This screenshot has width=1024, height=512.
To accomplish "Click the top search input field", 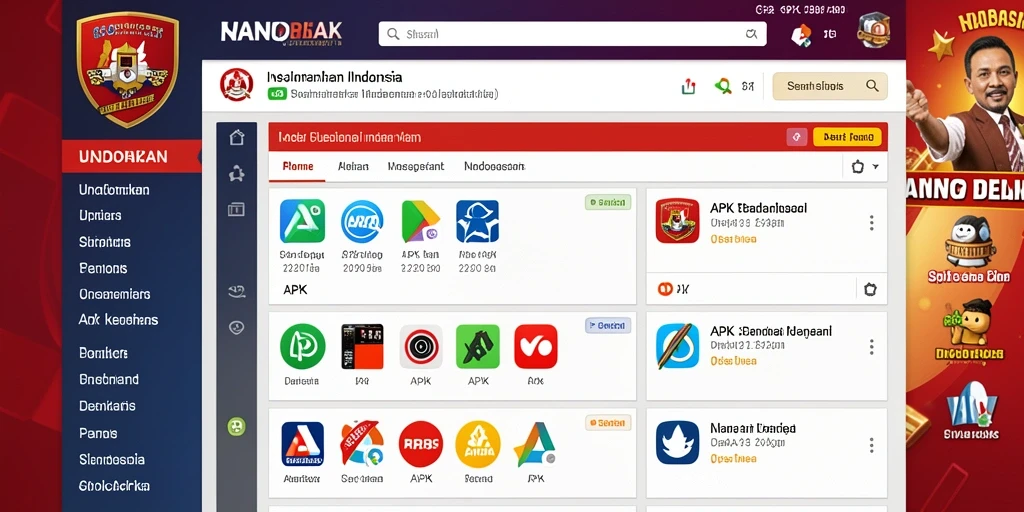I will coord(573,34).
